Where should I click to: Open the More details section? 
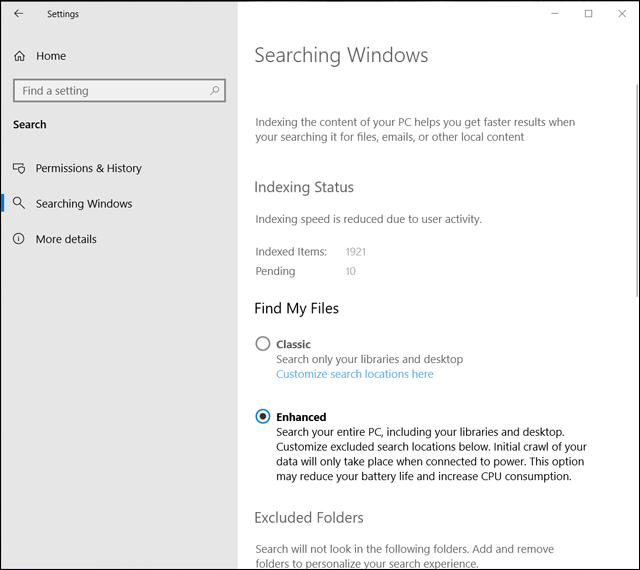66,239
